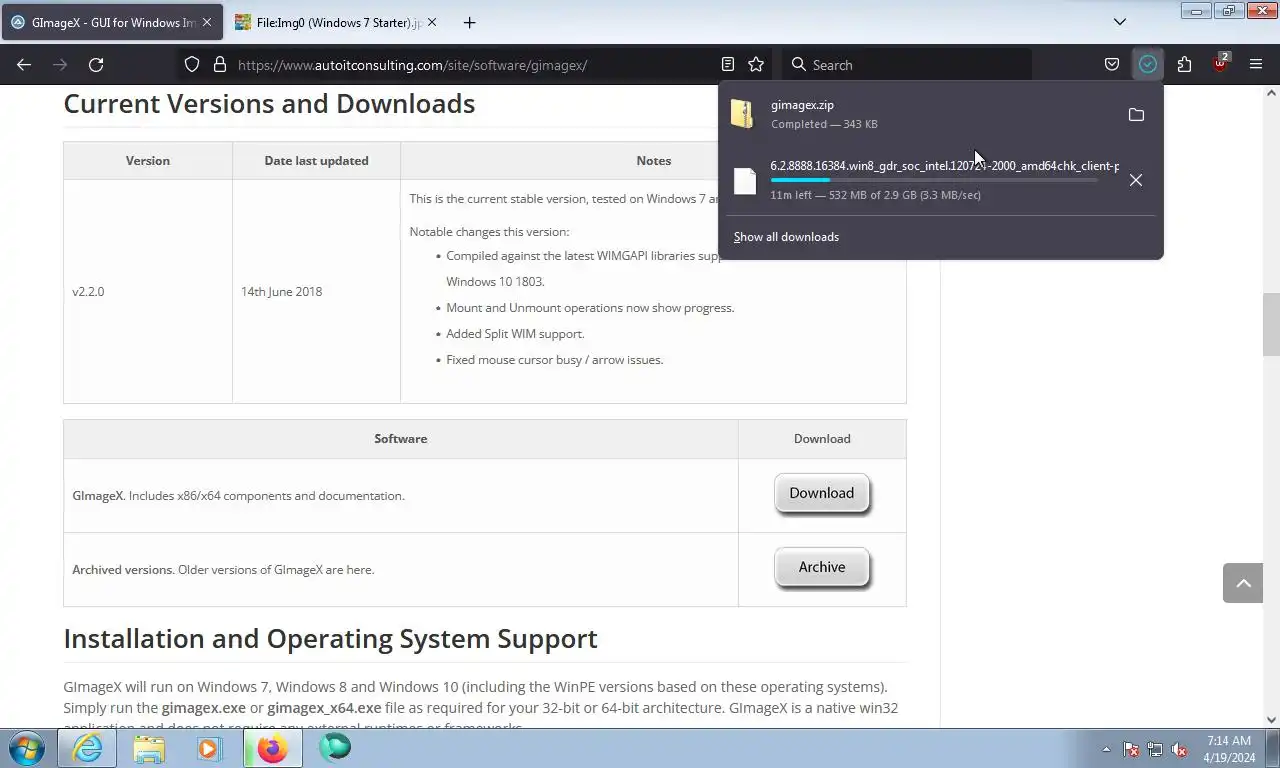Click the downloads toolbar icon
This screenshot has width=1280, height=768.
(x=1148, y=64)
